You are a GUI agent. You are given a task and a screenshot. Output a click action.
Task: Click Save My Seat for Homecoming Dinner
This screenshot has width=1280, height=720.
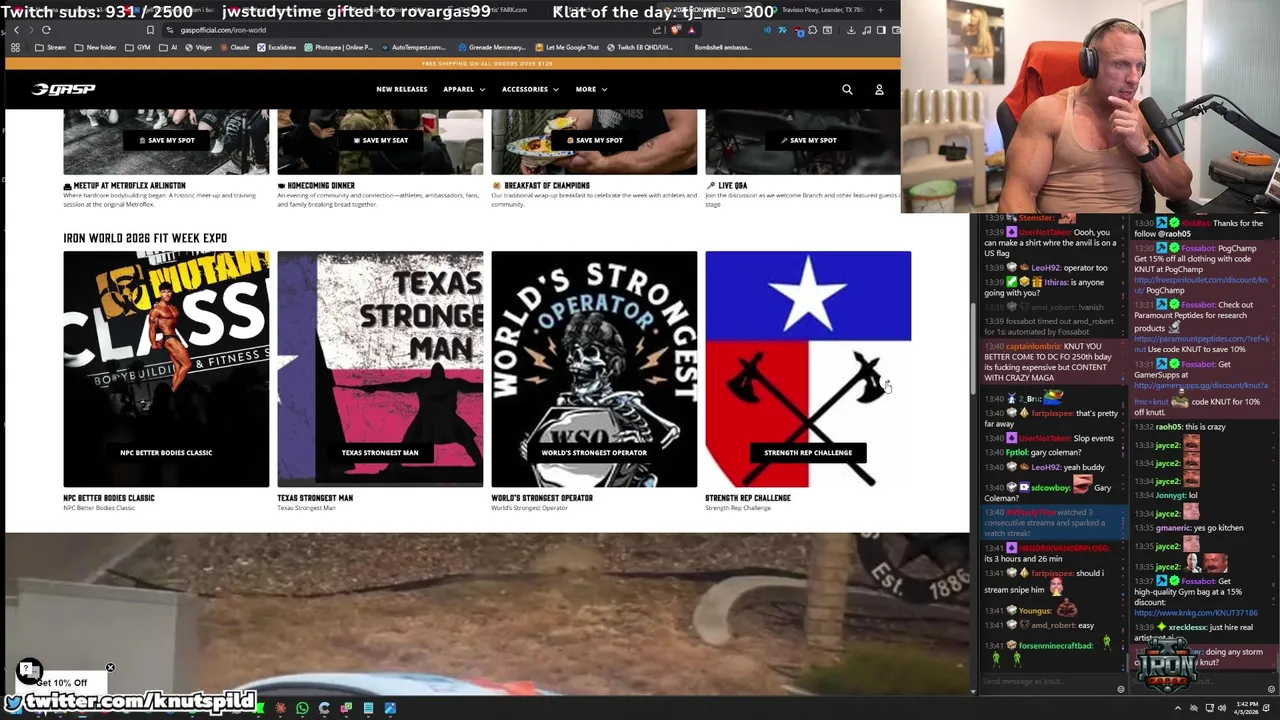click(380, 140)
